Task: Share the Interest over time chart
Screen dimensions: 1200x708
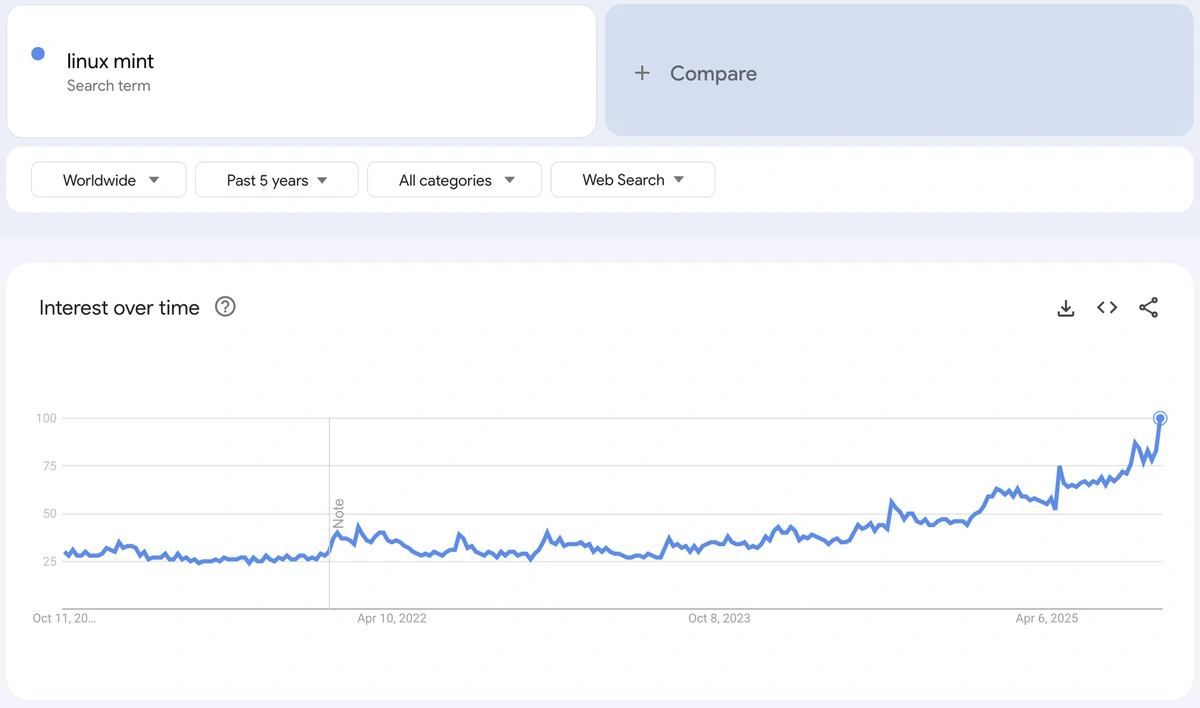Action: pyautogui.click(x=1148, y=308)
